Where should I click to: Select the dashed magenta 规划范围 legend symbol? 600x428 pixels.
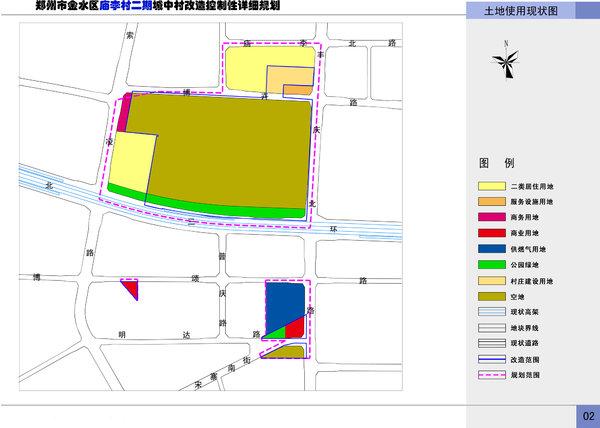pos(492,374)
